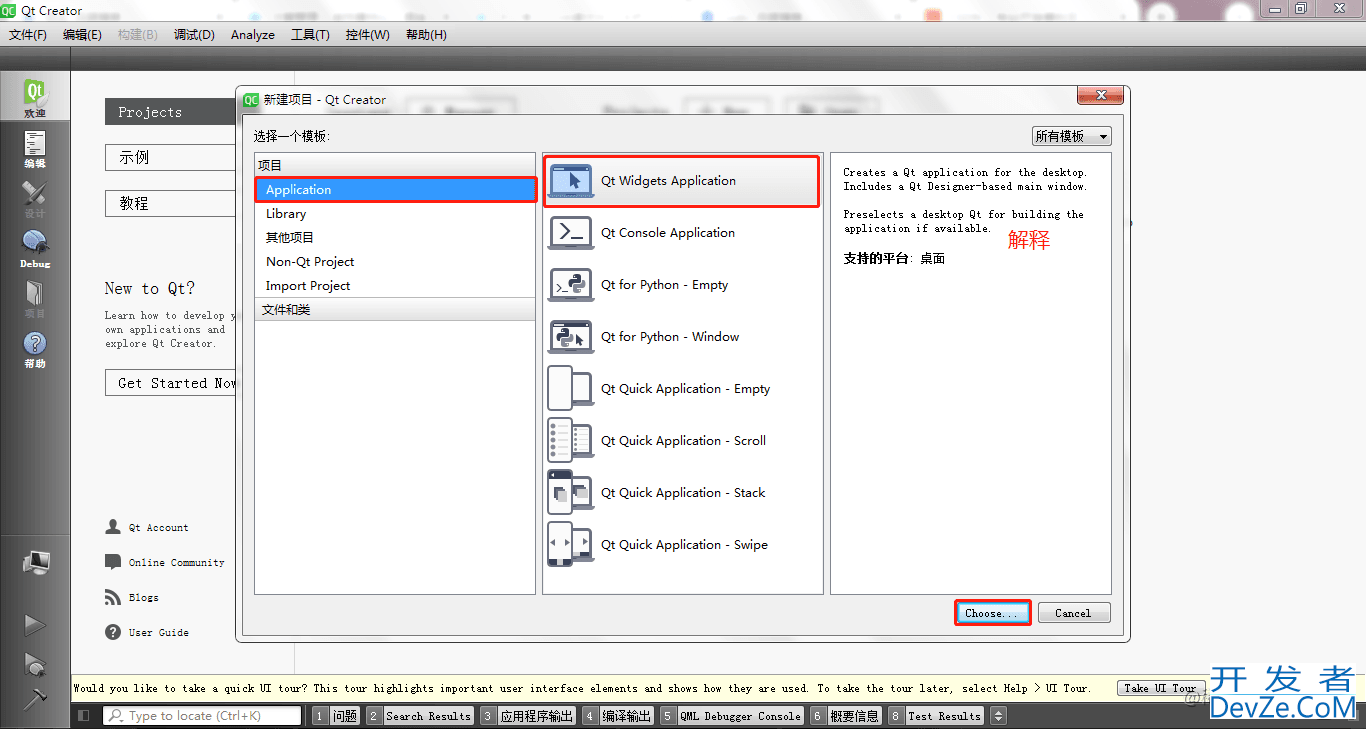1366x729 pixels.
Task: Switch to the Debug mode
Action: [35, 248]
